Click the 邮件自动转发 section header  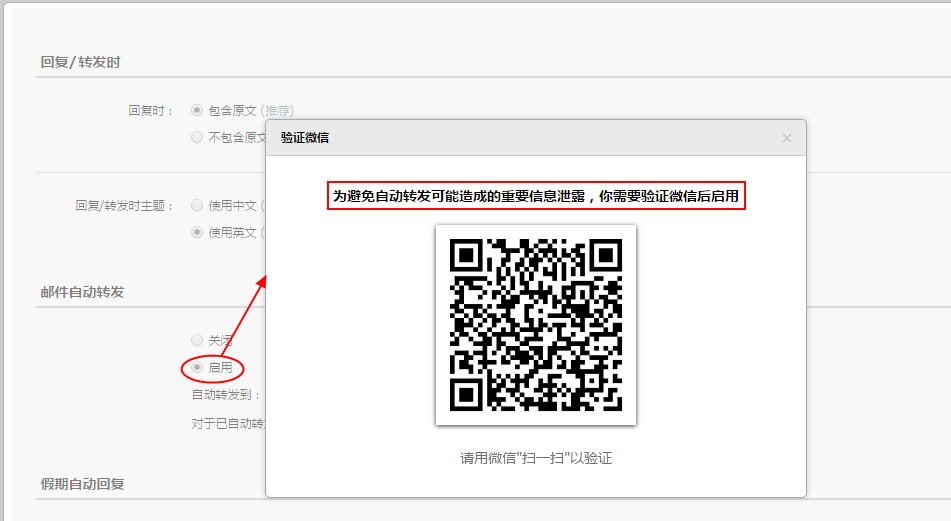click(x=82, y=291)
